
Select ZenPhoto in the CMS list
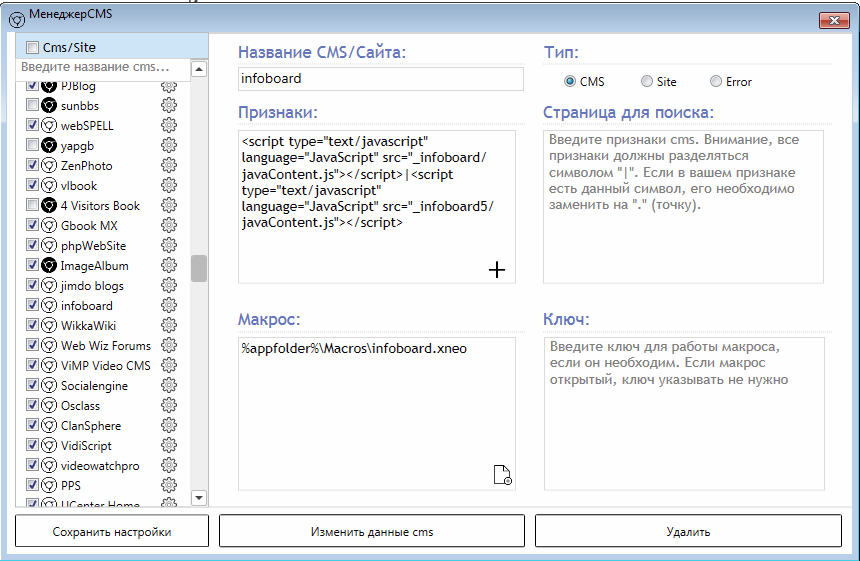tap(87, 166)
